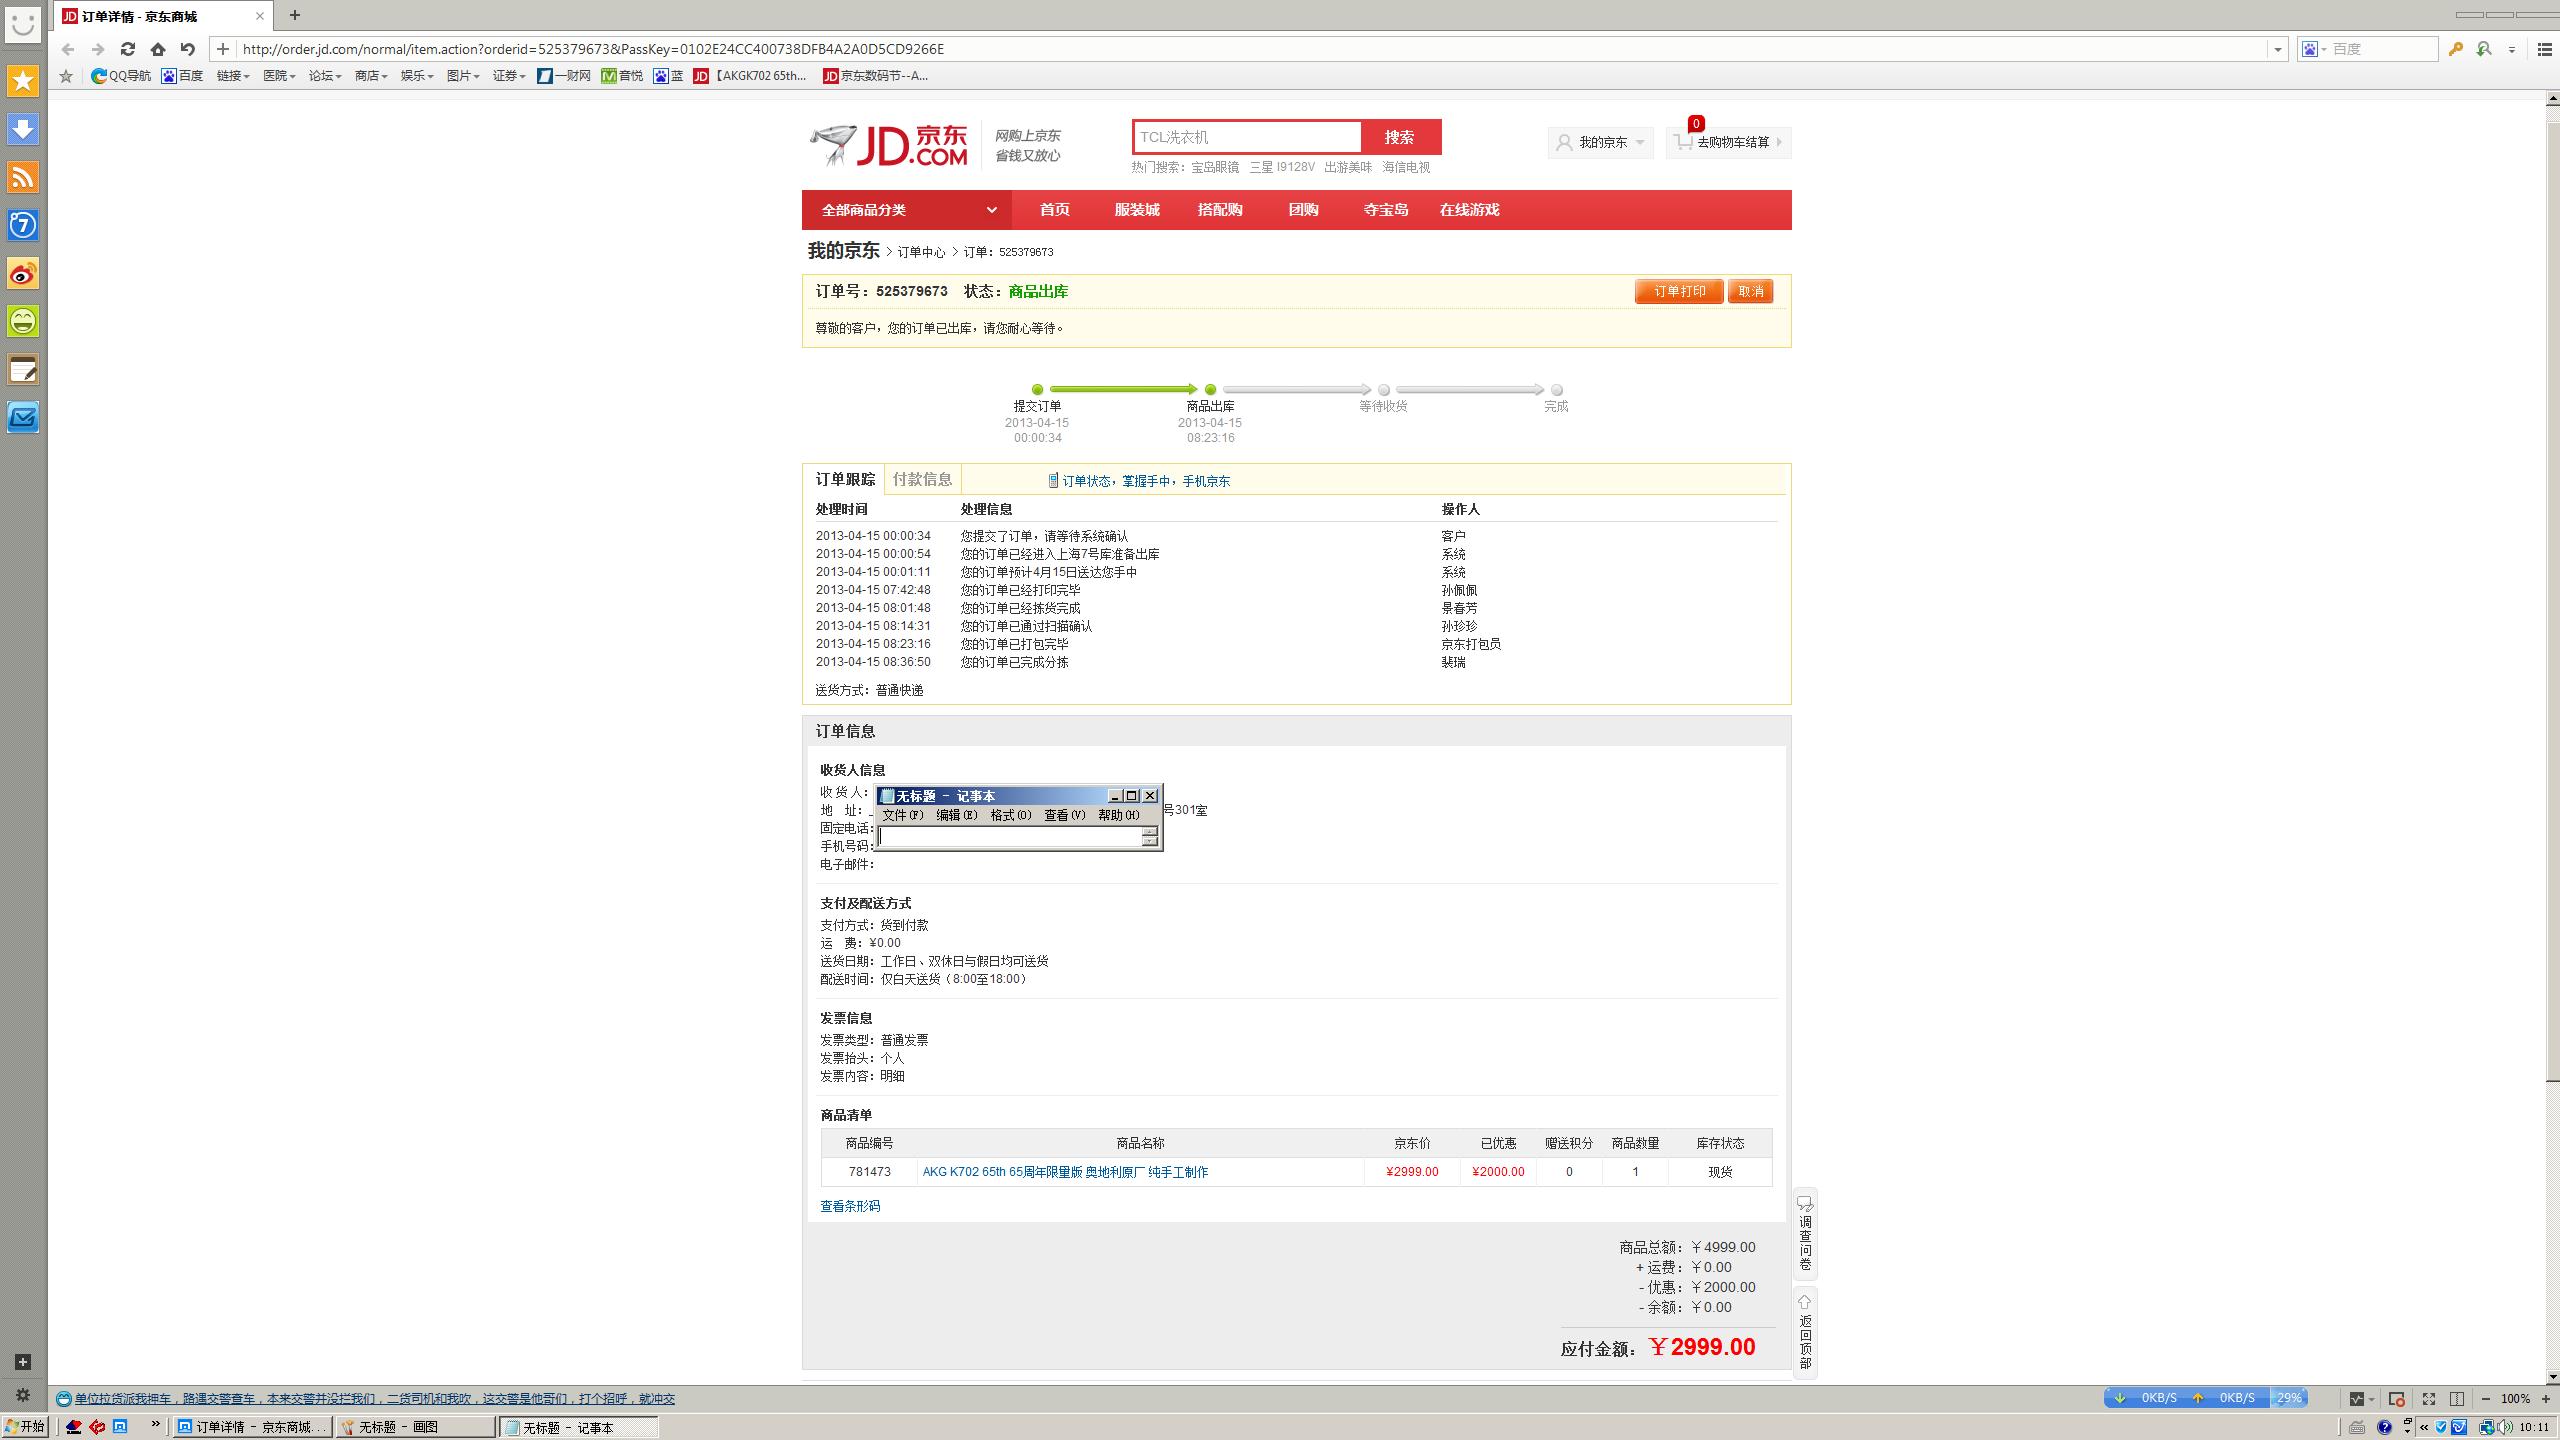Screen dimensions: 2560x1440
Task: Add a sidebar app with plus icon
Action: tap(23, 1362)
